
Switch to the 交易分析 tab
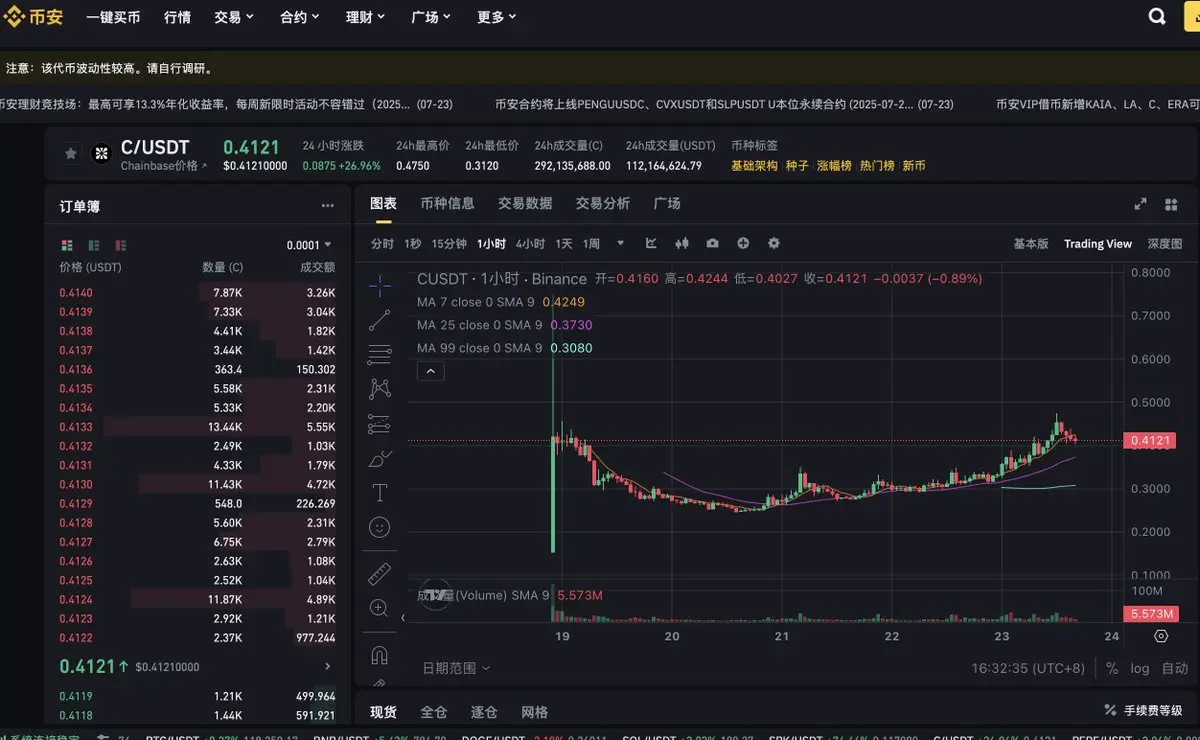click(603, 203)
